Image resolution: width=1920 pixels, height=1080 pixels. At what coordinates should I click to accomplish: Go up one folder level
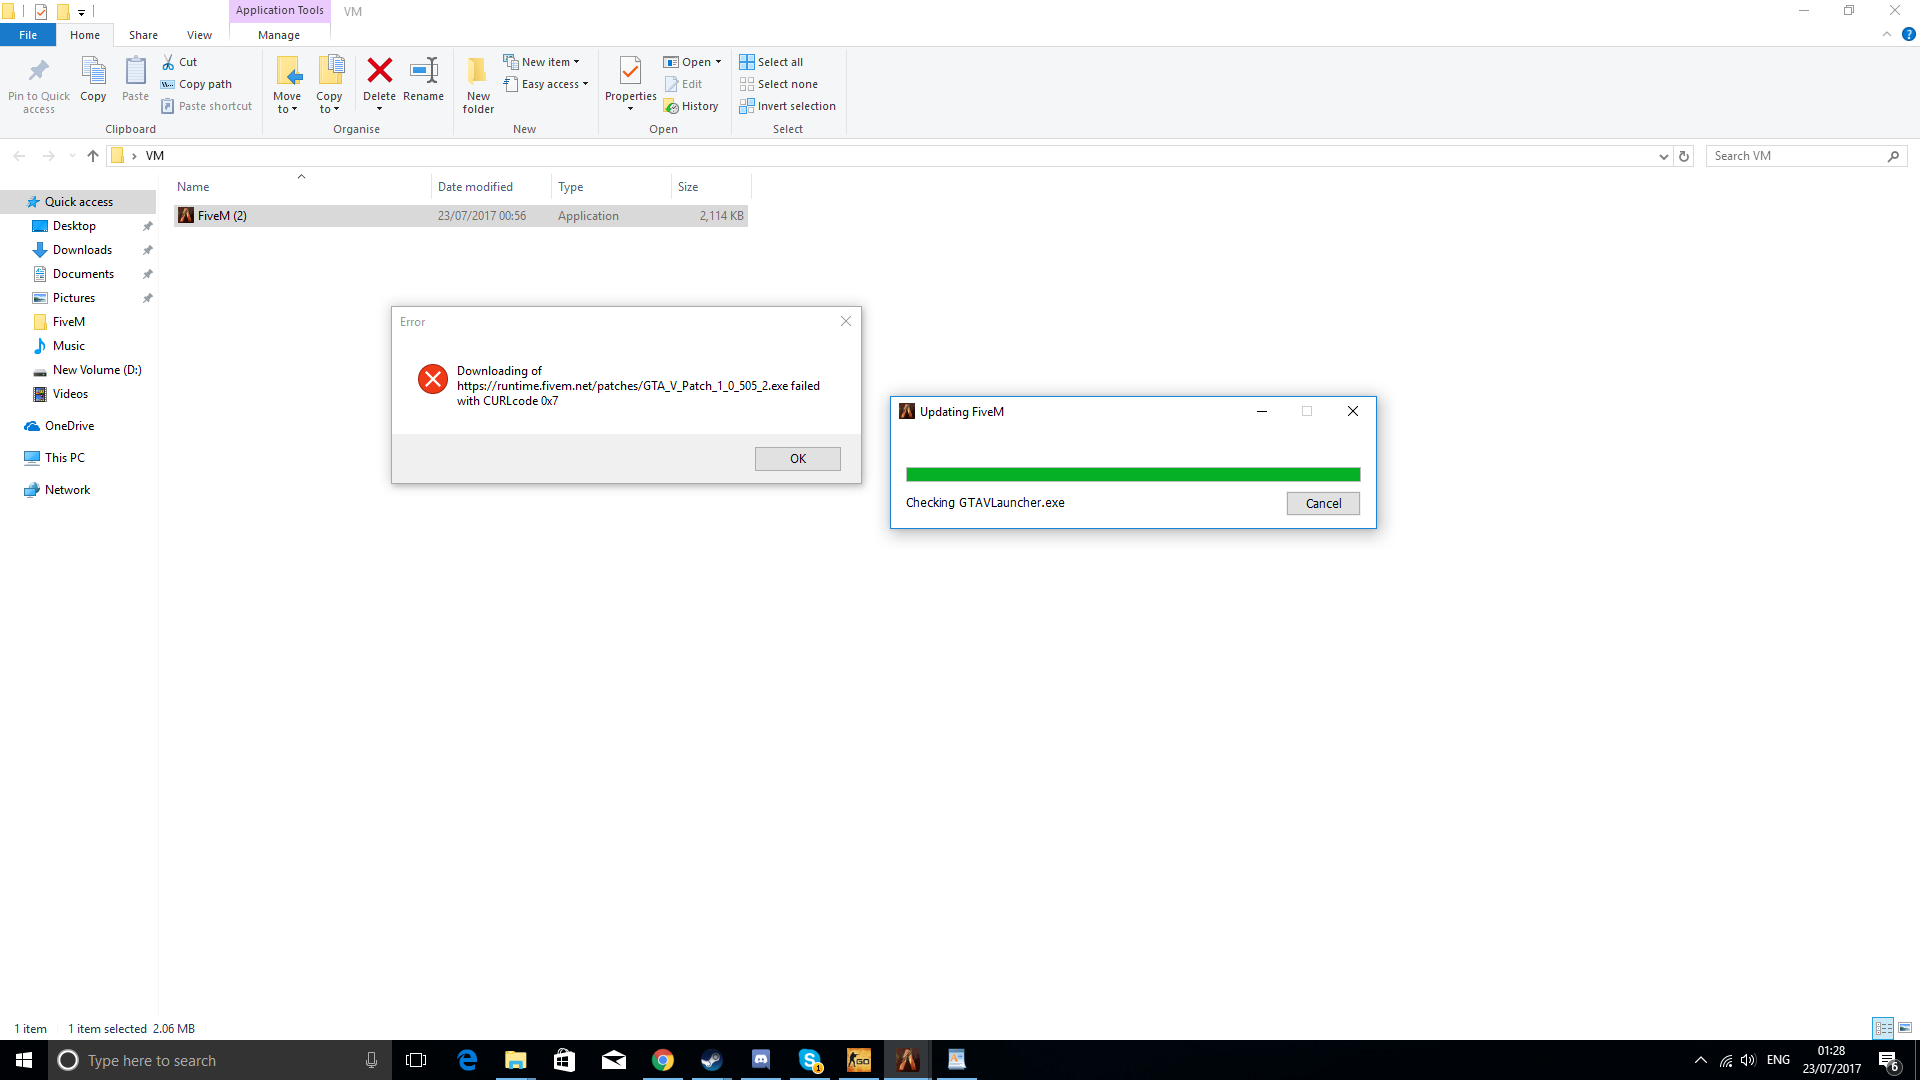tap(93, 156)
